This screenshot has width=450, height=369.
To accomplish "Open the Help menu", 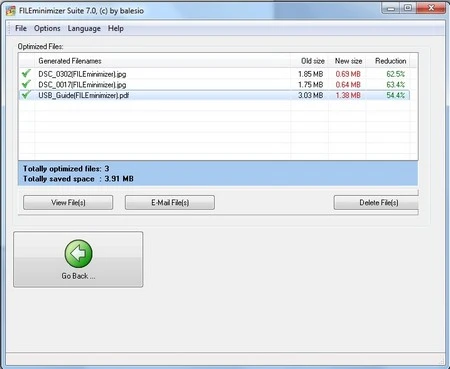I will pos(116,28).
